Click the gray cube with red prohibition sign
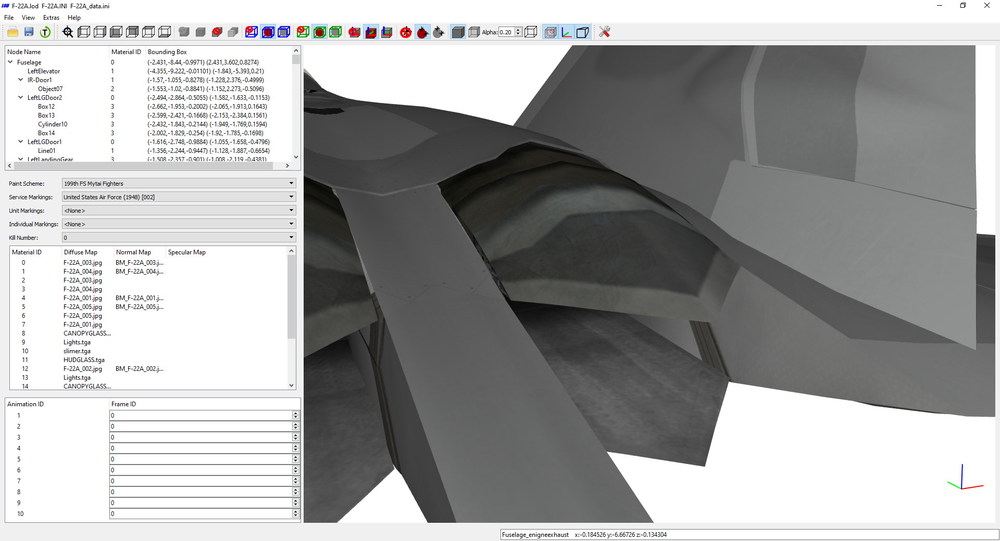Screen dimensions: 1000x541 click(217, 32)
